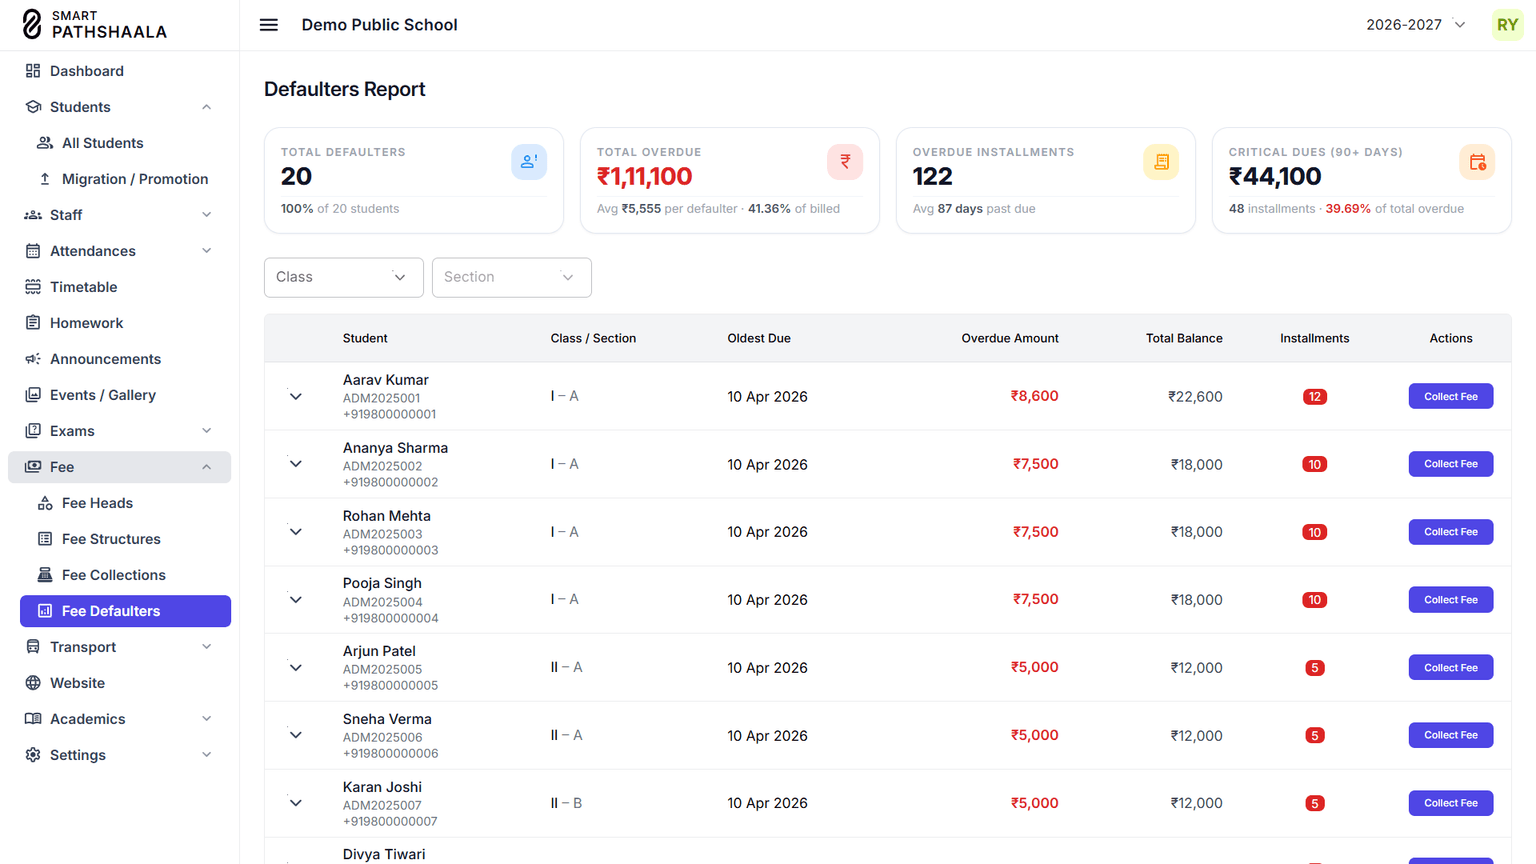Viewport: 1536px width, 864px height.
Task: Click the Overdue Amount column header
Action: [x=1010, y=338]
